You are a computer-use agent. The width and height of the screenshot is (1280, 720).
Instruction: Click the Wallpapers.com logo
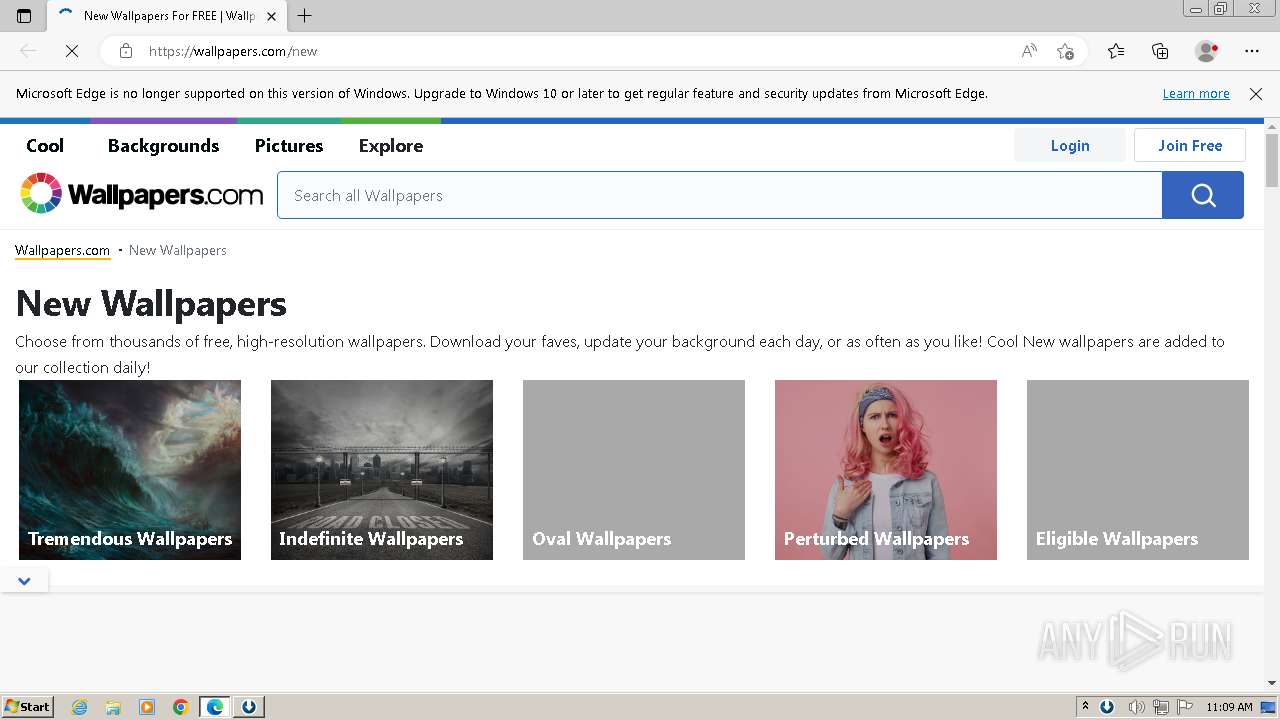click(141, 194)
